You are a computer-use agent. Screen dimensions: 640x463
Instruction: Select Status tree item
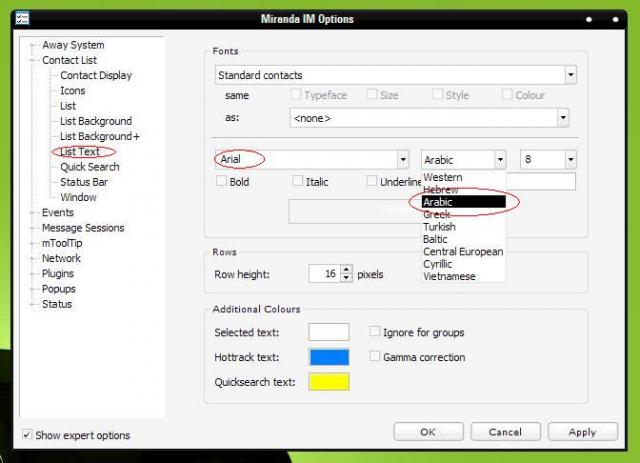click(x=57, y=304)
